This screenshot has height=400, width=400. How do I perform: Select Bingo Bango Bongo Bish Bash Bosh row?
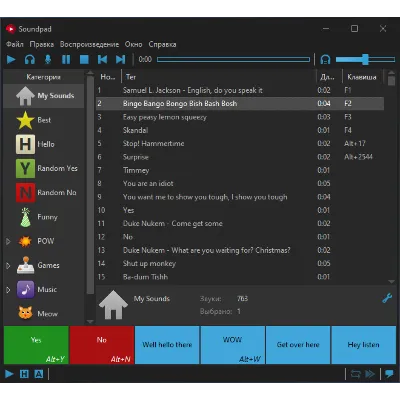pos(240,104)
